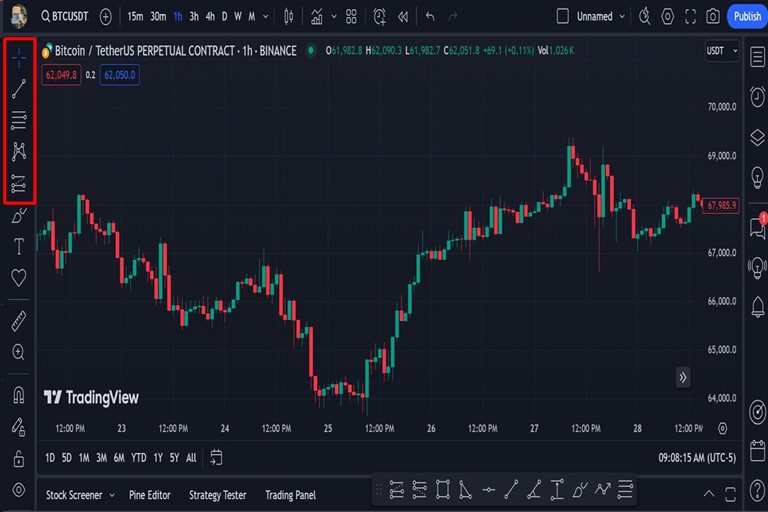
Task: Switch to daily D timeframe
Action: point(224,17)
